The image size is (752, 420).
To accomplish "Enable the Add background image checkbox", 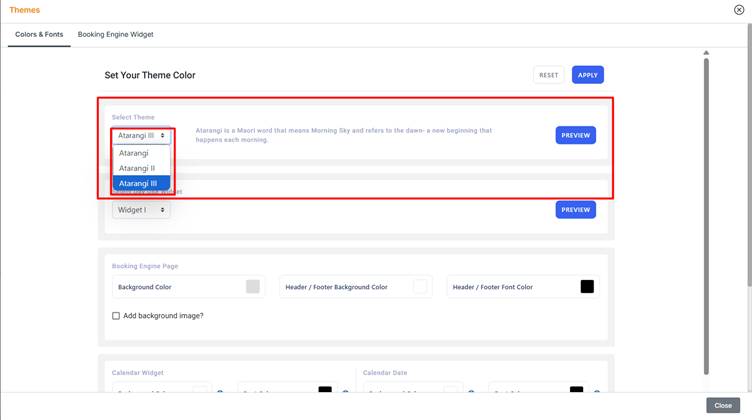I will (x=117, y=316).
